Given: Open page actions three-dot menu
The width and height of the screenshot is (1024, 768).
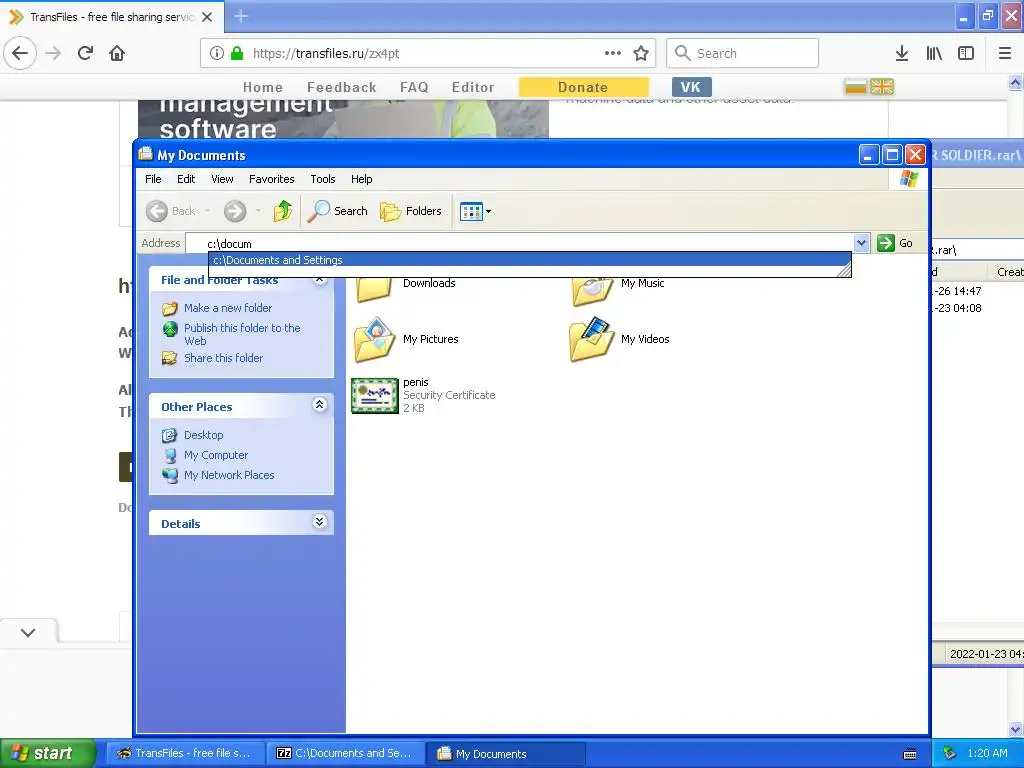Looking at the screenshot, I should tap(613, 53).
